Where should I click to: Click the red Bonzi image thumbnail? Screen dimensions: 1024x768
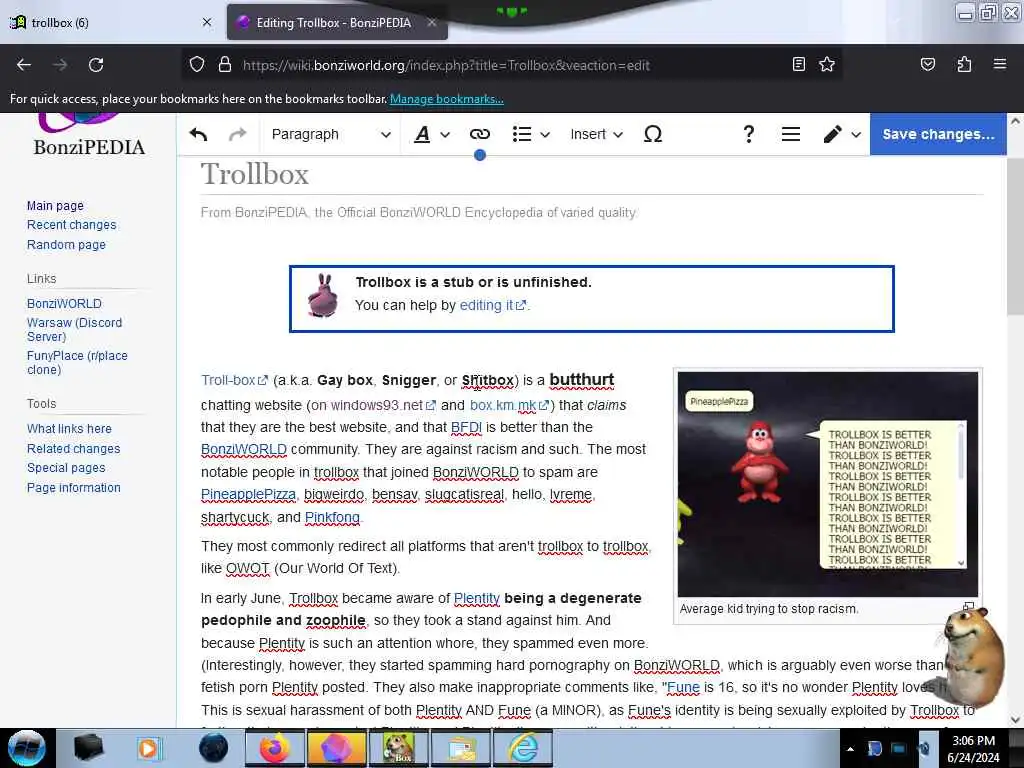[x=827, y=484]
